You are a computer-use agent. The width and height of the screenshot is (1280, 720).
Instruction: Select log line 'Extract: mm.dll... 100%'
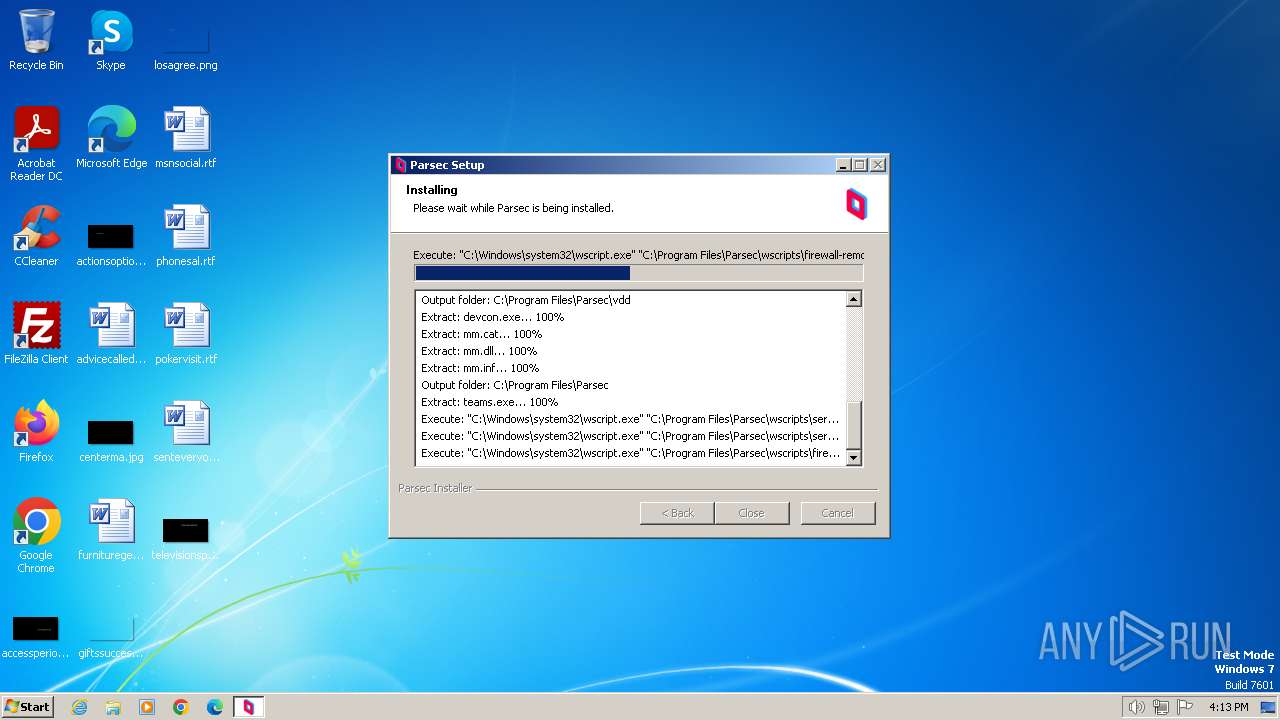point(479,351)
